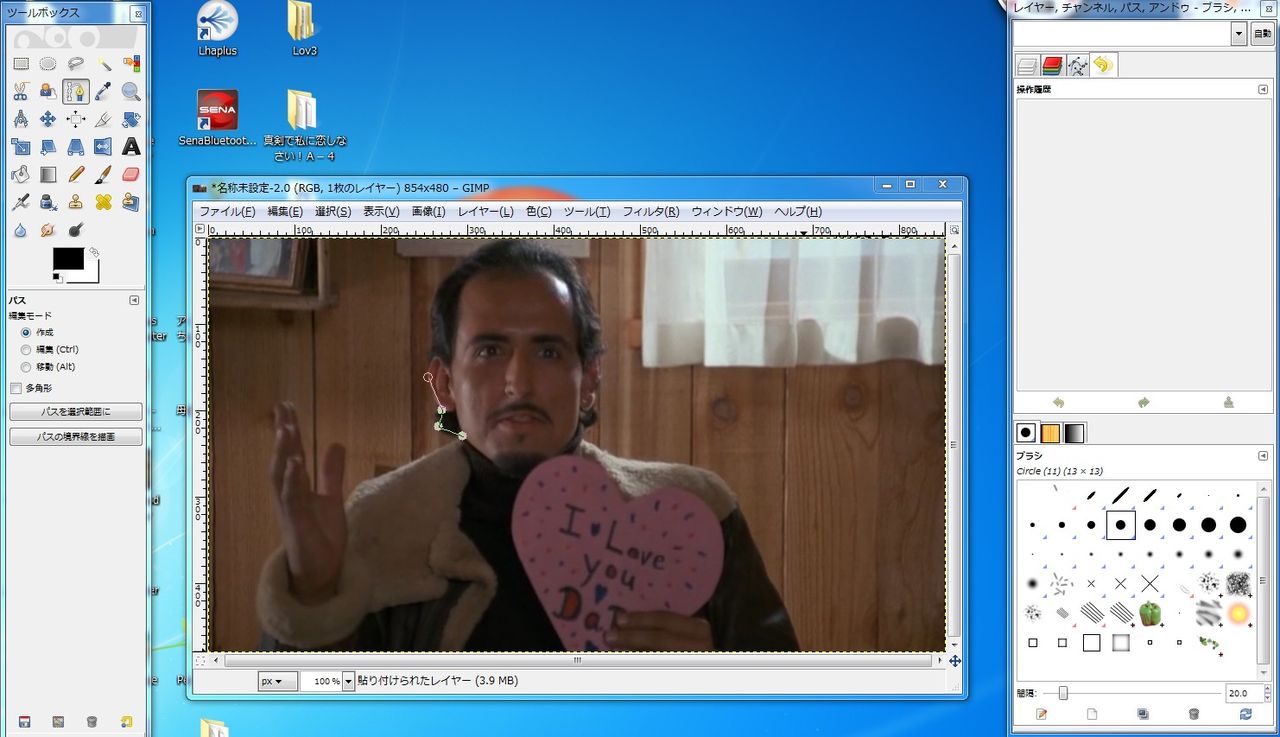Open the 編集(E) menu

point(284,212)
